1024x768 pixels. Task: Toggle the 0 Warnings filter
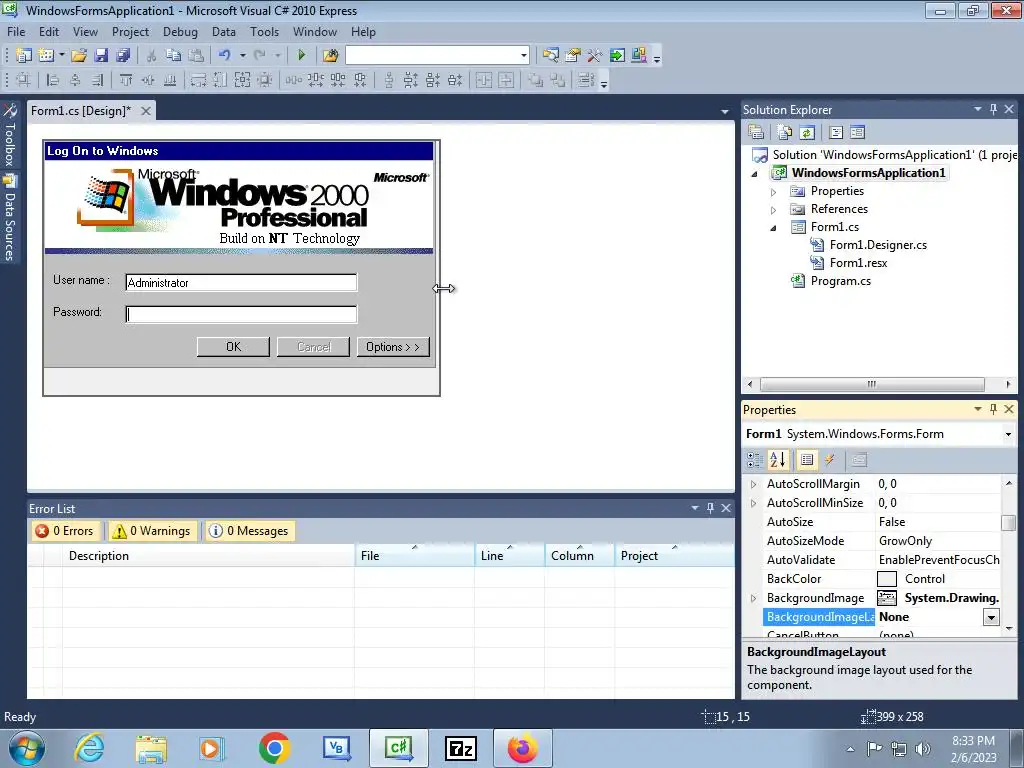(152, 531)
